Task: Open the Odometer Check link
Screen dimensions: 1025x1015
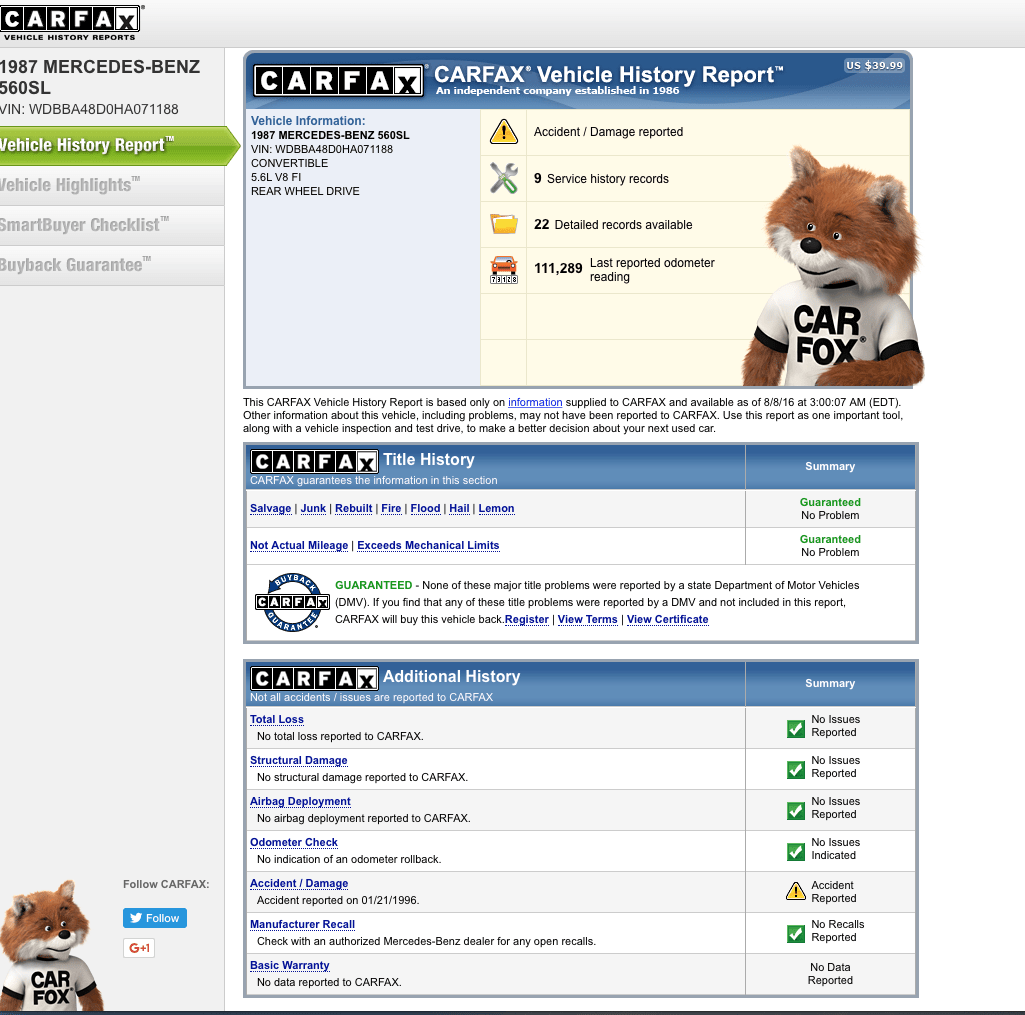Action: pos(294,843)
